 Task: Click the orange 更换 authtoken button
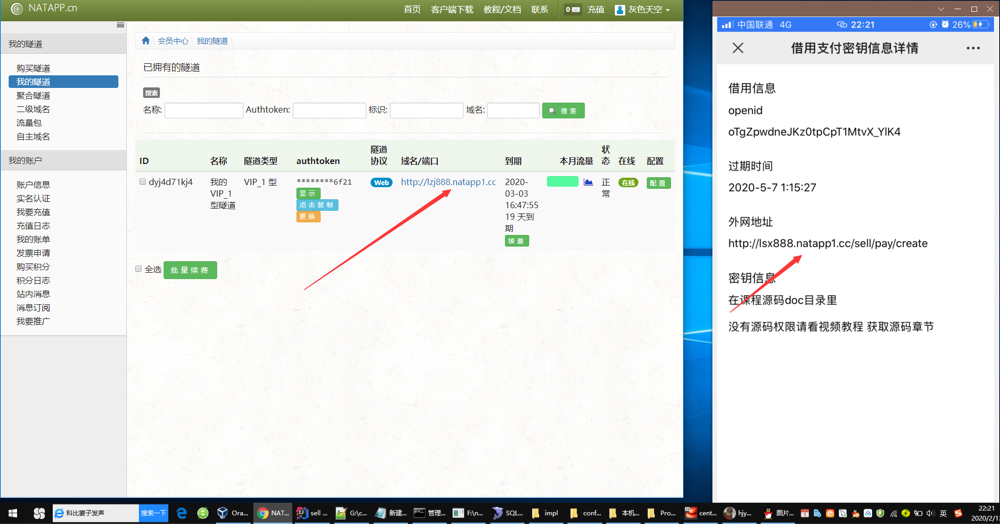(308, 216)
